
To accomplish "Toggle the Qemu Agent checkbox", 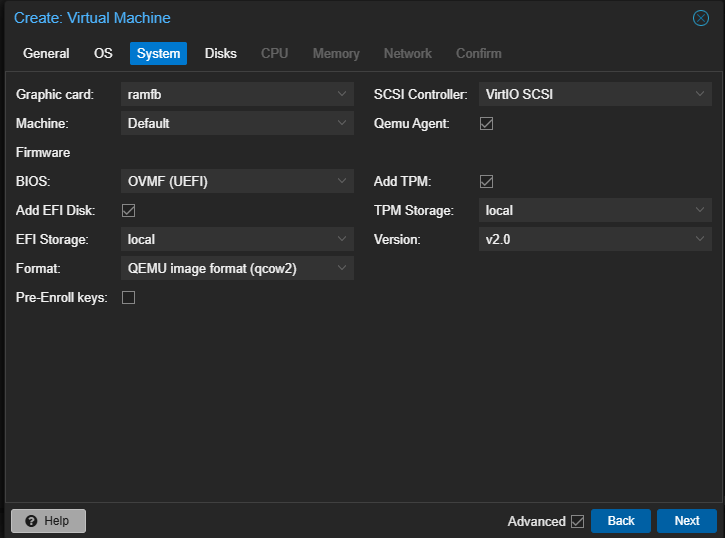I will (487, 124).
